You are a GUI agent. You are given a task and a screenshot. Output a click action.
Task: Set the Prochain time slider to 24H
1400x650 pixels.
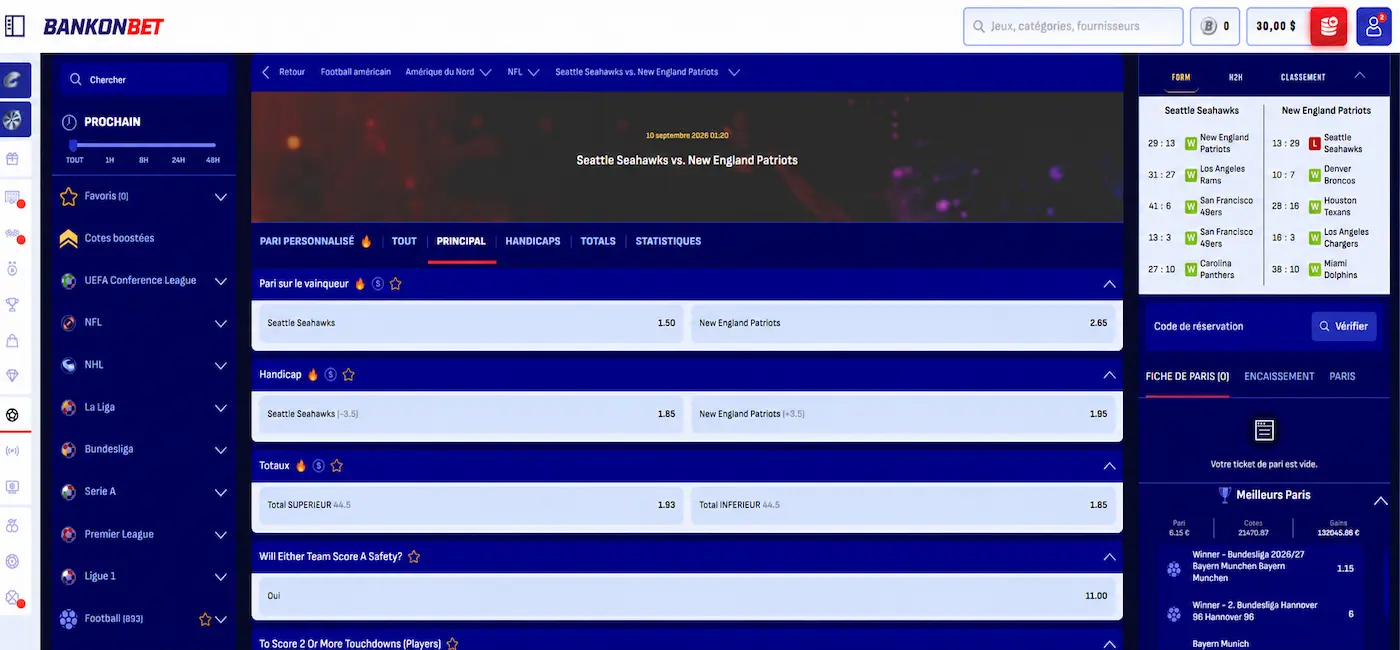178,160
